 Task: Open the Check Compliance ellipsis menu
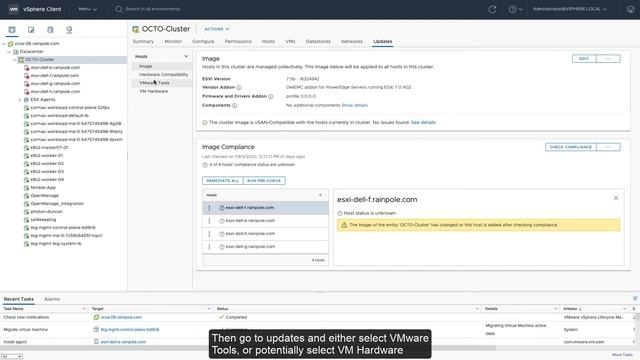[608, 147]
